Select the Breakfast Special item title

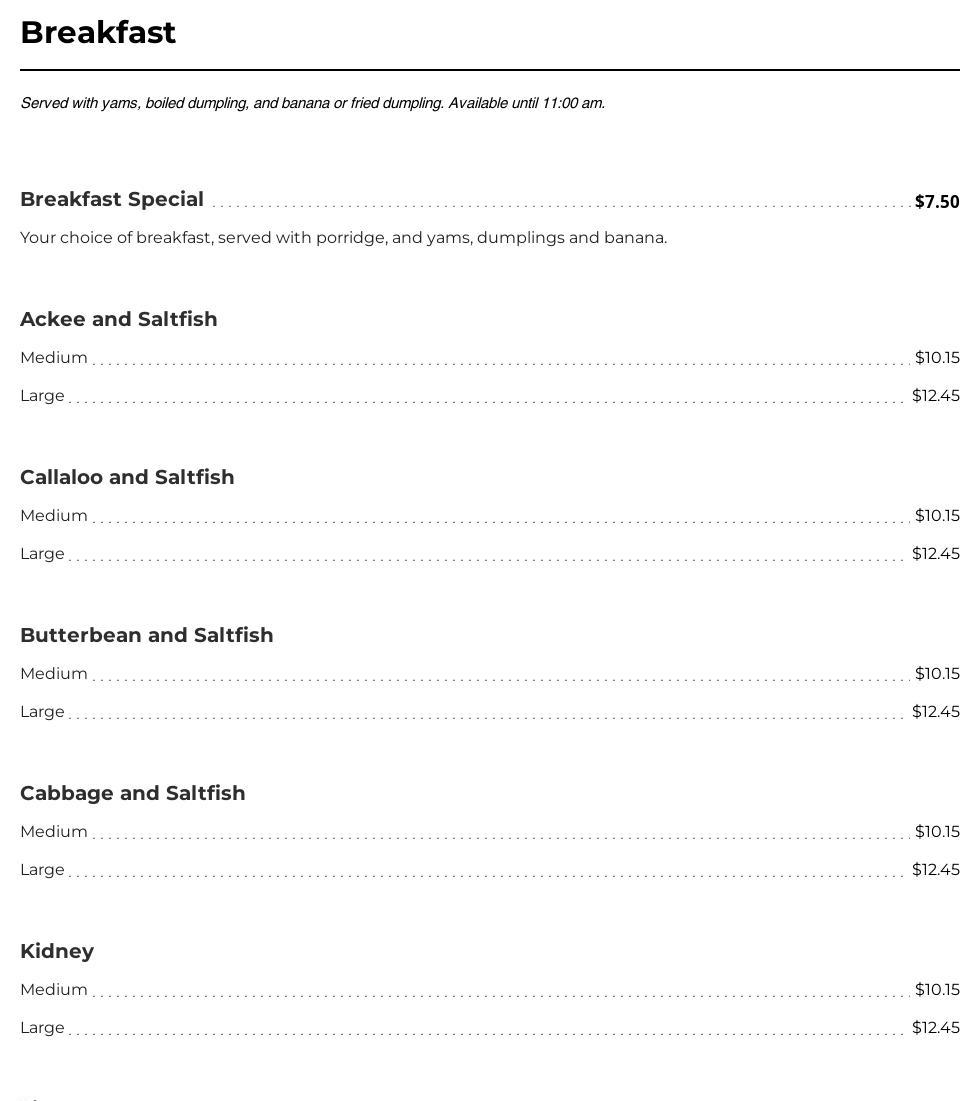click(x=112, y=200)
